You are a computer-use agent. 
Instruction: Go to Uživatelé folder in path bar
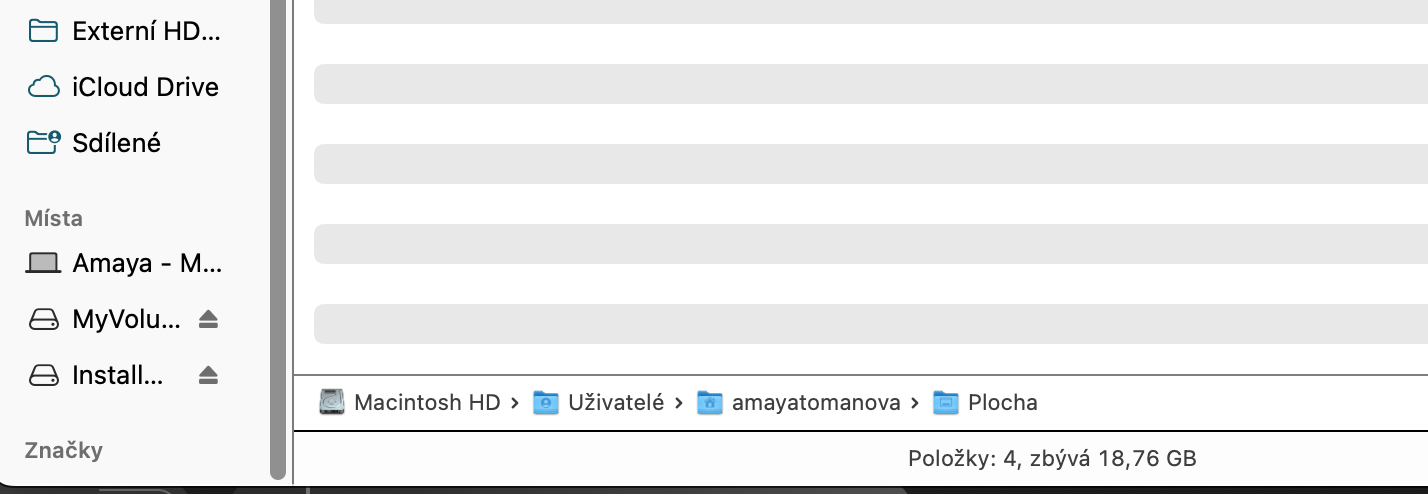tap(615, 403)
